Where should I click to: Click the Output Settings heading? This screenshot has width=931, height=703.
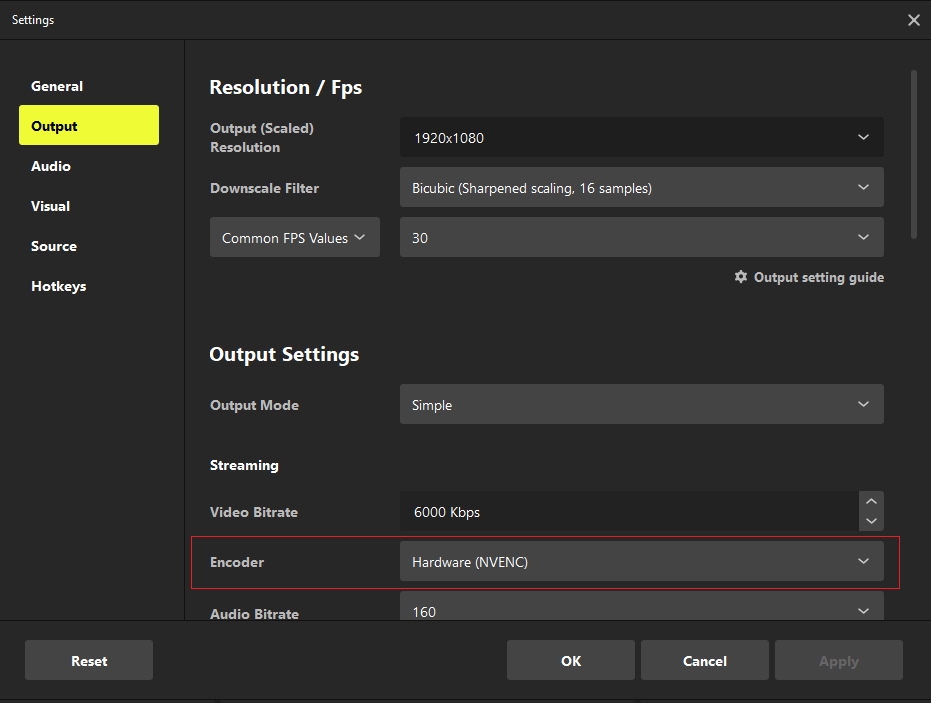(x=284, y=354)
